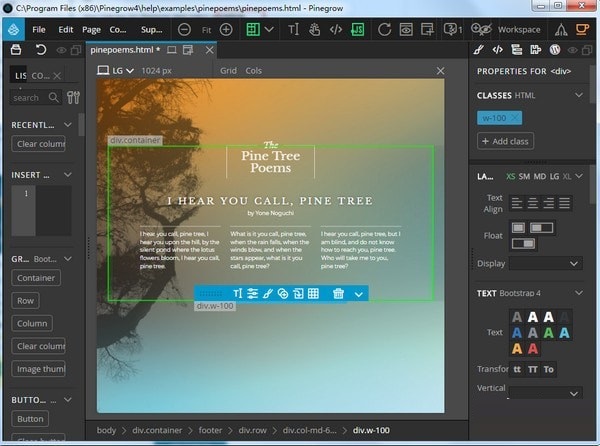Insert a Button element
This screenshot has height=446, width=600.
30,419
